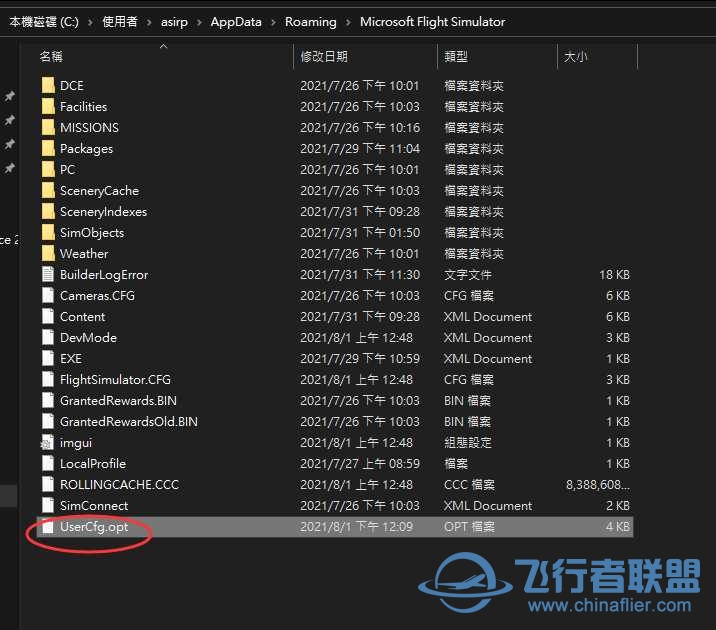Click Cameras.CFG file name
The width and height of the screenshot is (716, 630).
pos(97,295)
